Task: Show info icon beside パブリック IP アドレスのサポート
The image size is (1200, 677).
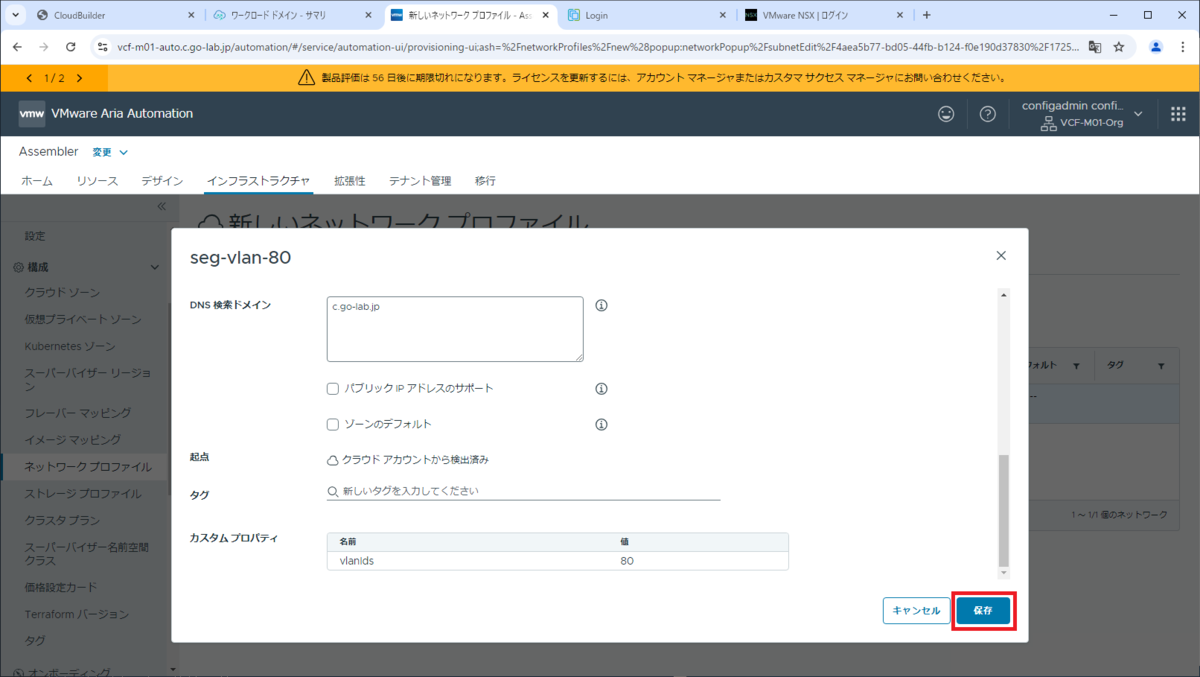Action: (602, 388)
